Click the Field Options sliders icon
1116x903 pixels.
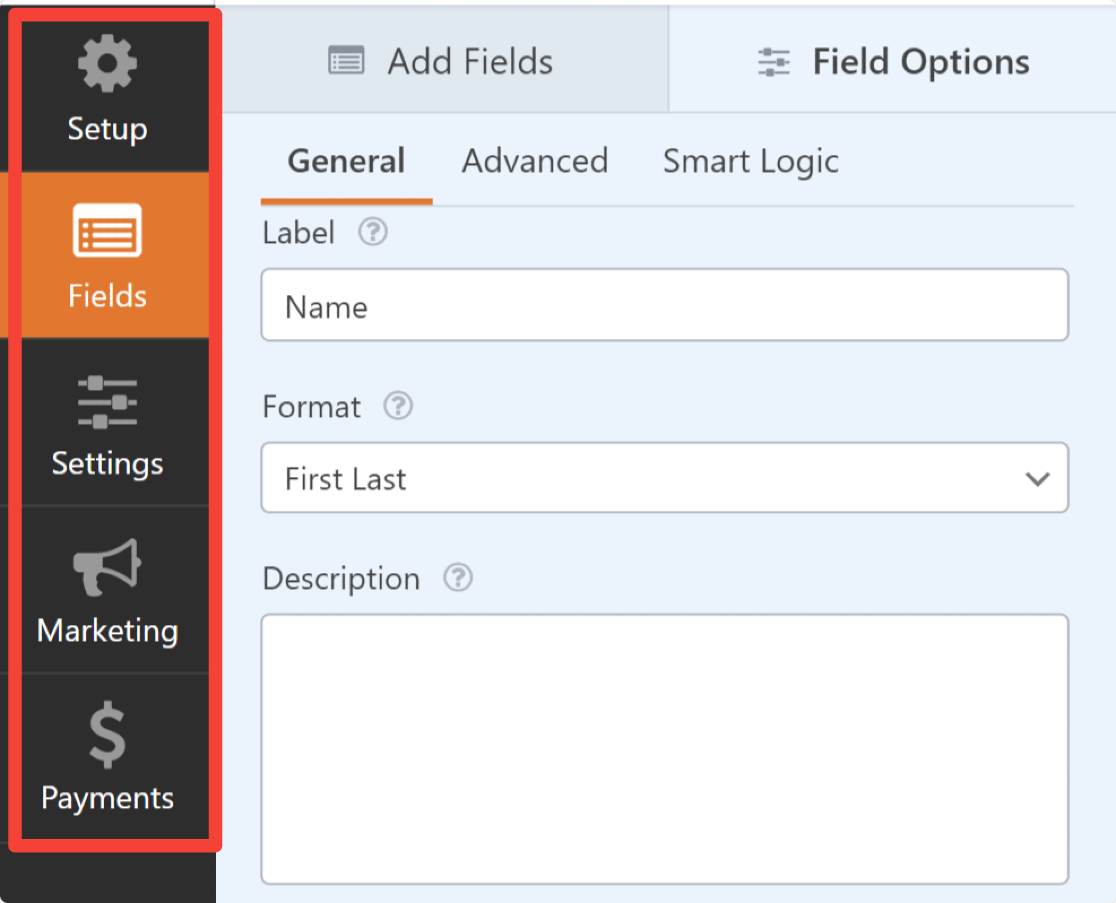coord(774,62)
